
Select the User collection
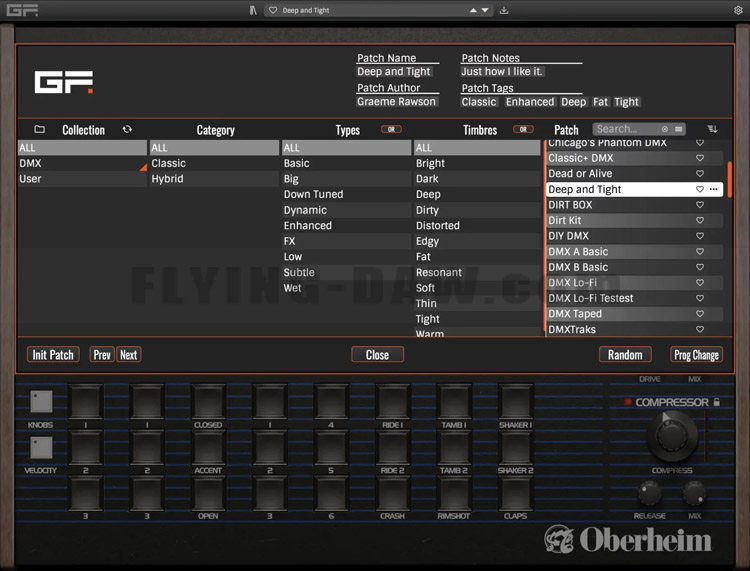[82, 179]
